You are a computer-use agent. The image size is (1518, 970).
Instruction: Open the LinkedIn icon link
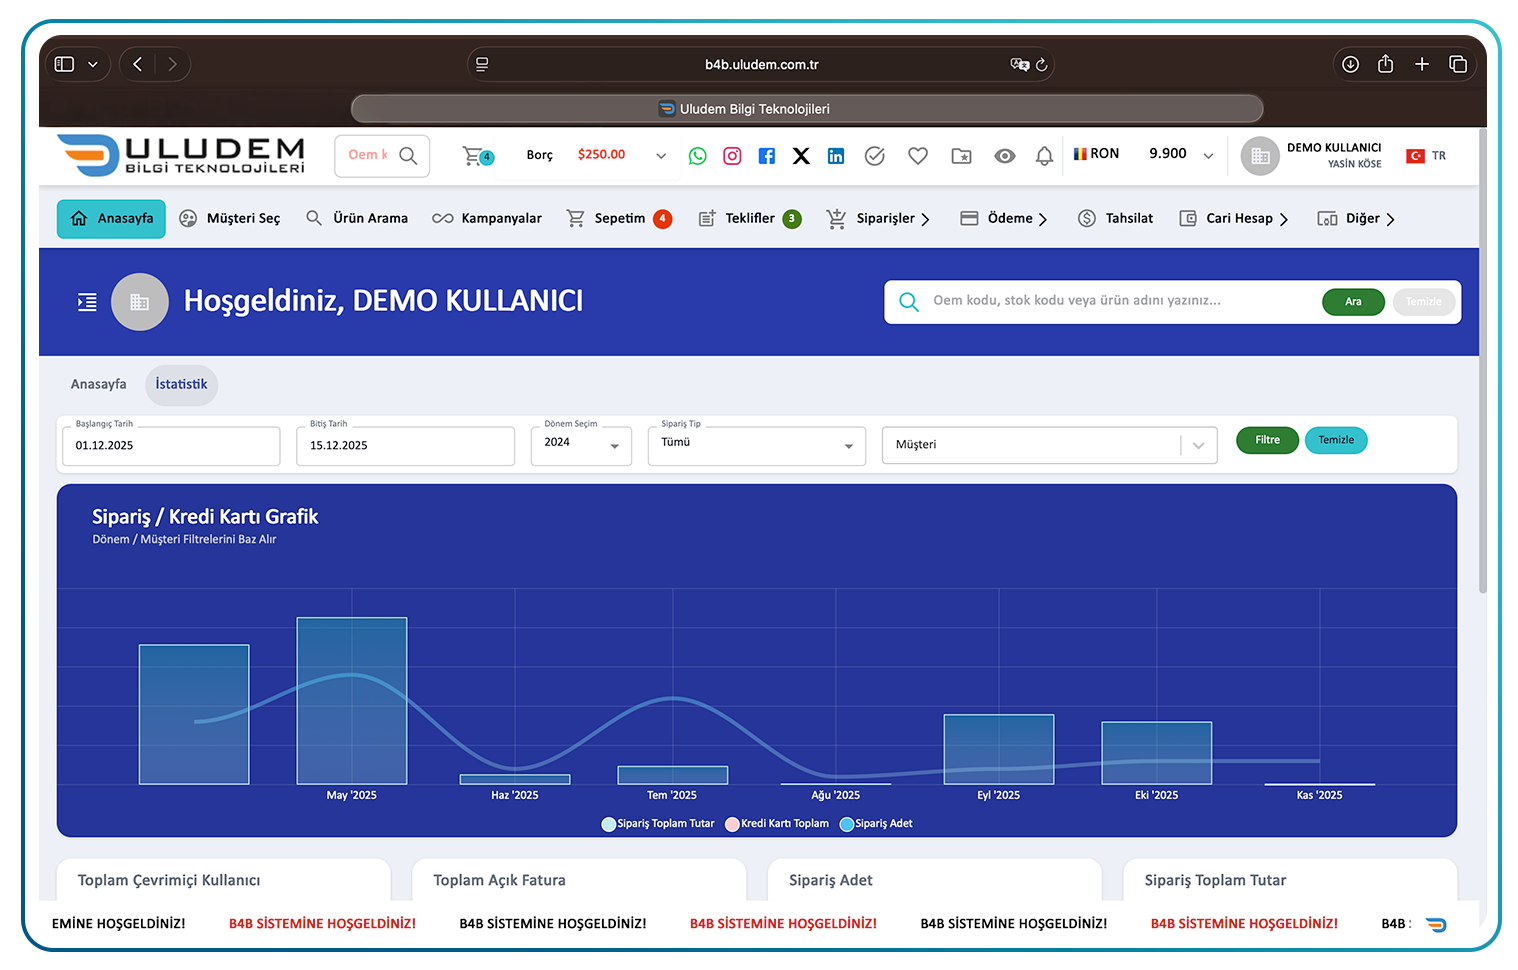(836, 156)
